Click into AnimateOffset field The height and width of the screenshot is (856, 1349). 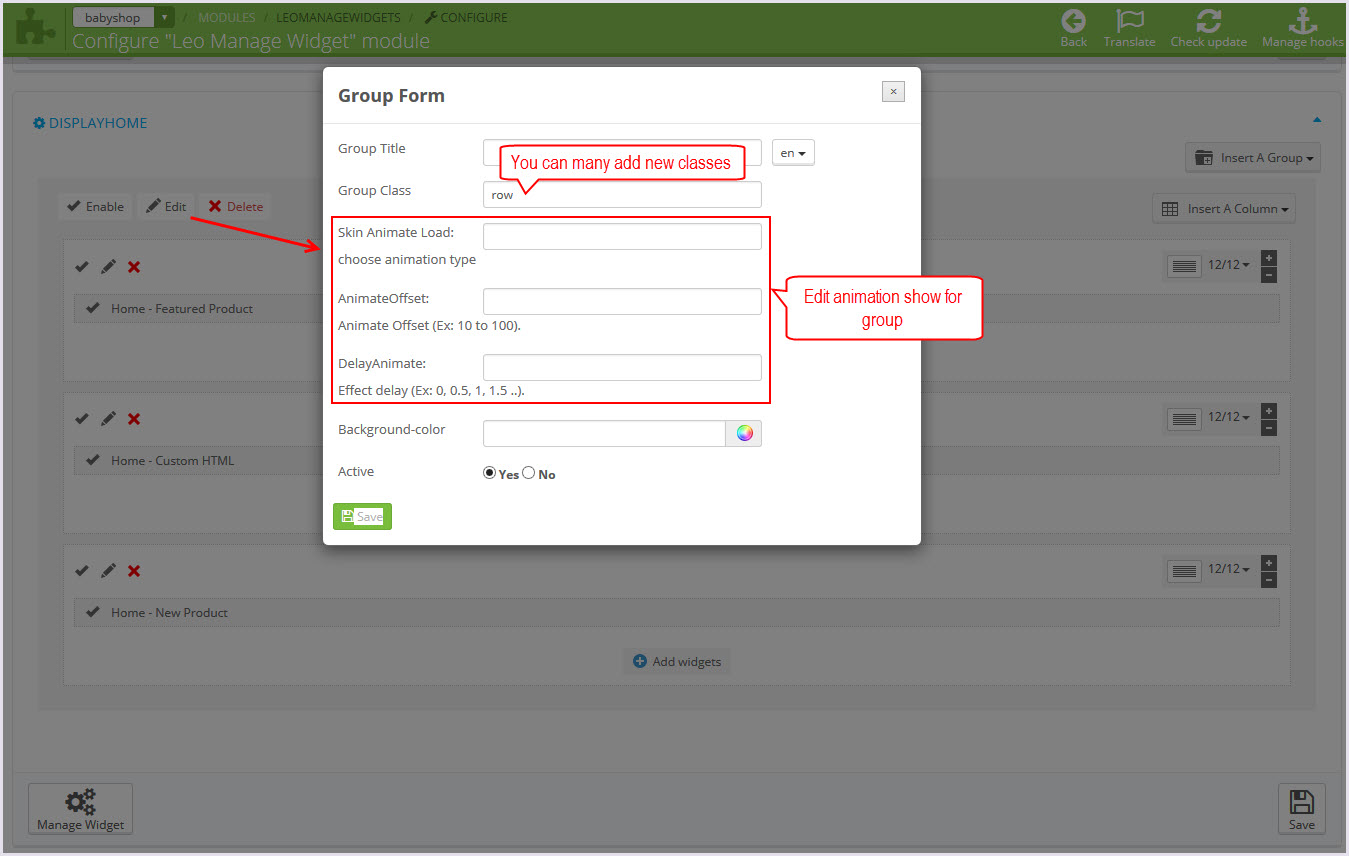click(x=622, y=301)
